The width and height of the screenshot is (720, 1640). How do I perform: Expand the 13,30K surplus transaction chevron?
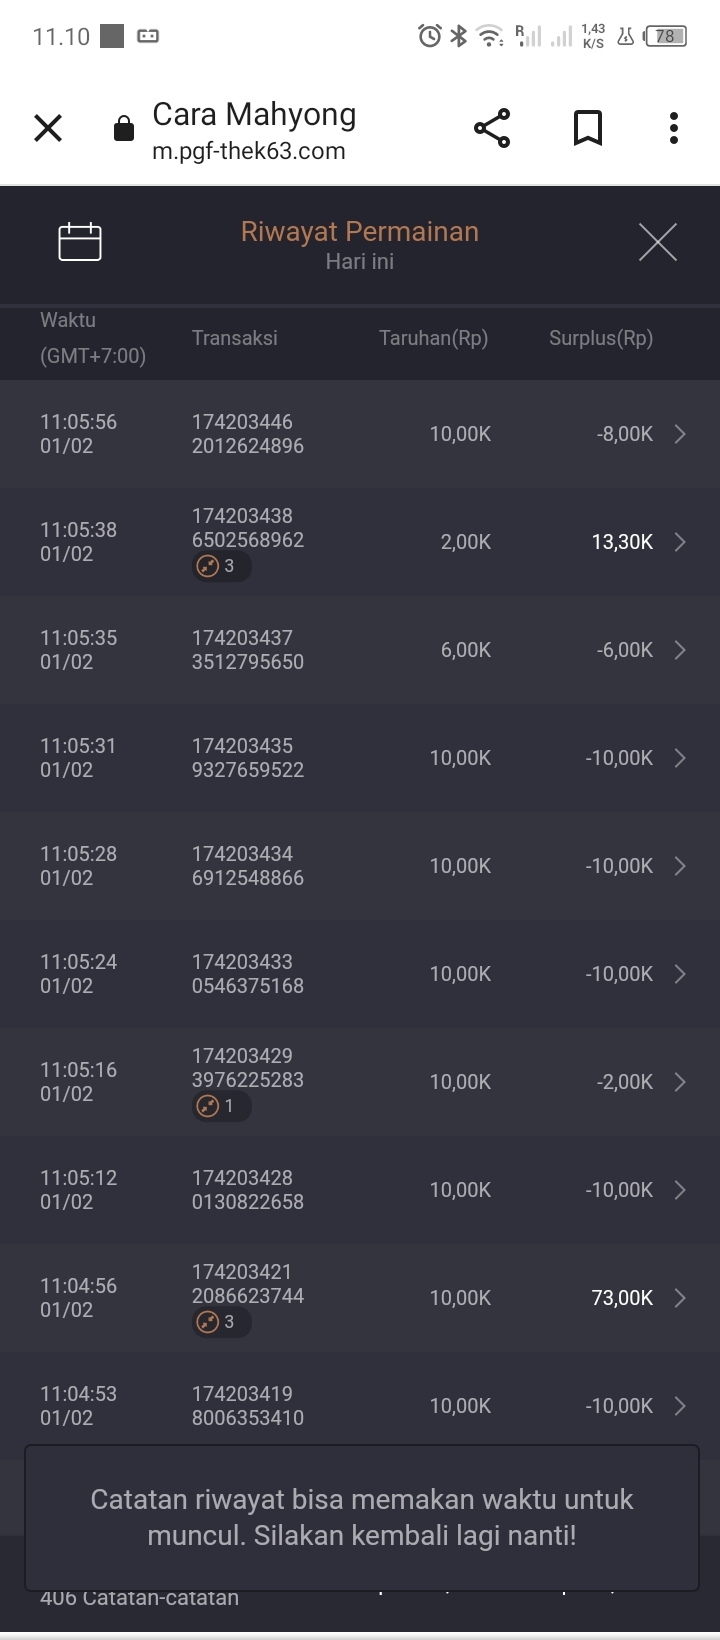tap(680, 542)
